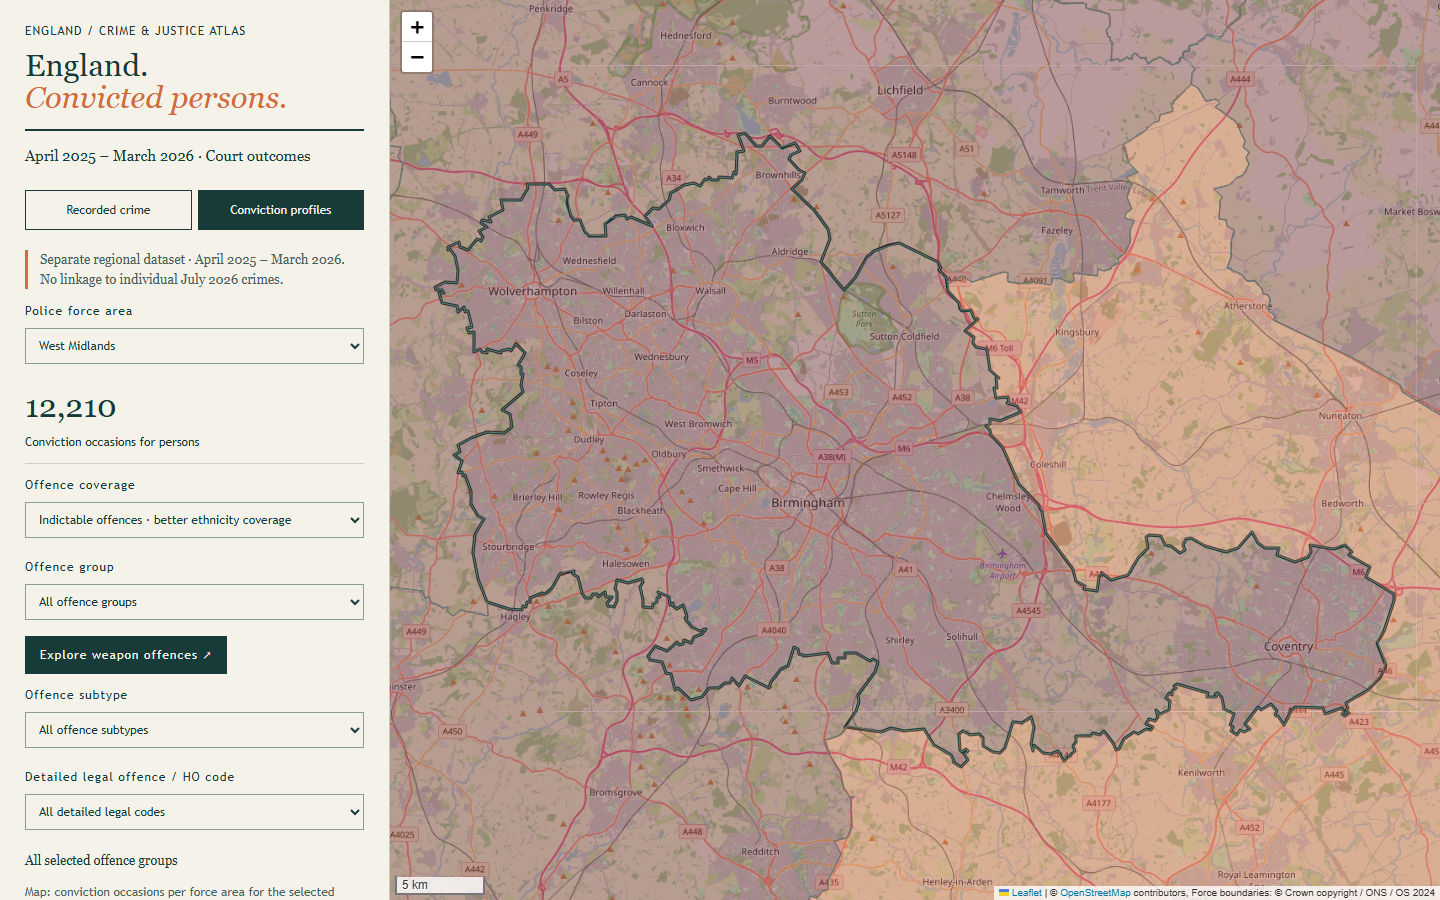This screenshot has width=1440, height=900.
Task: Click the Sutton Coldfield map label
Action: click(x=904, y=337)
